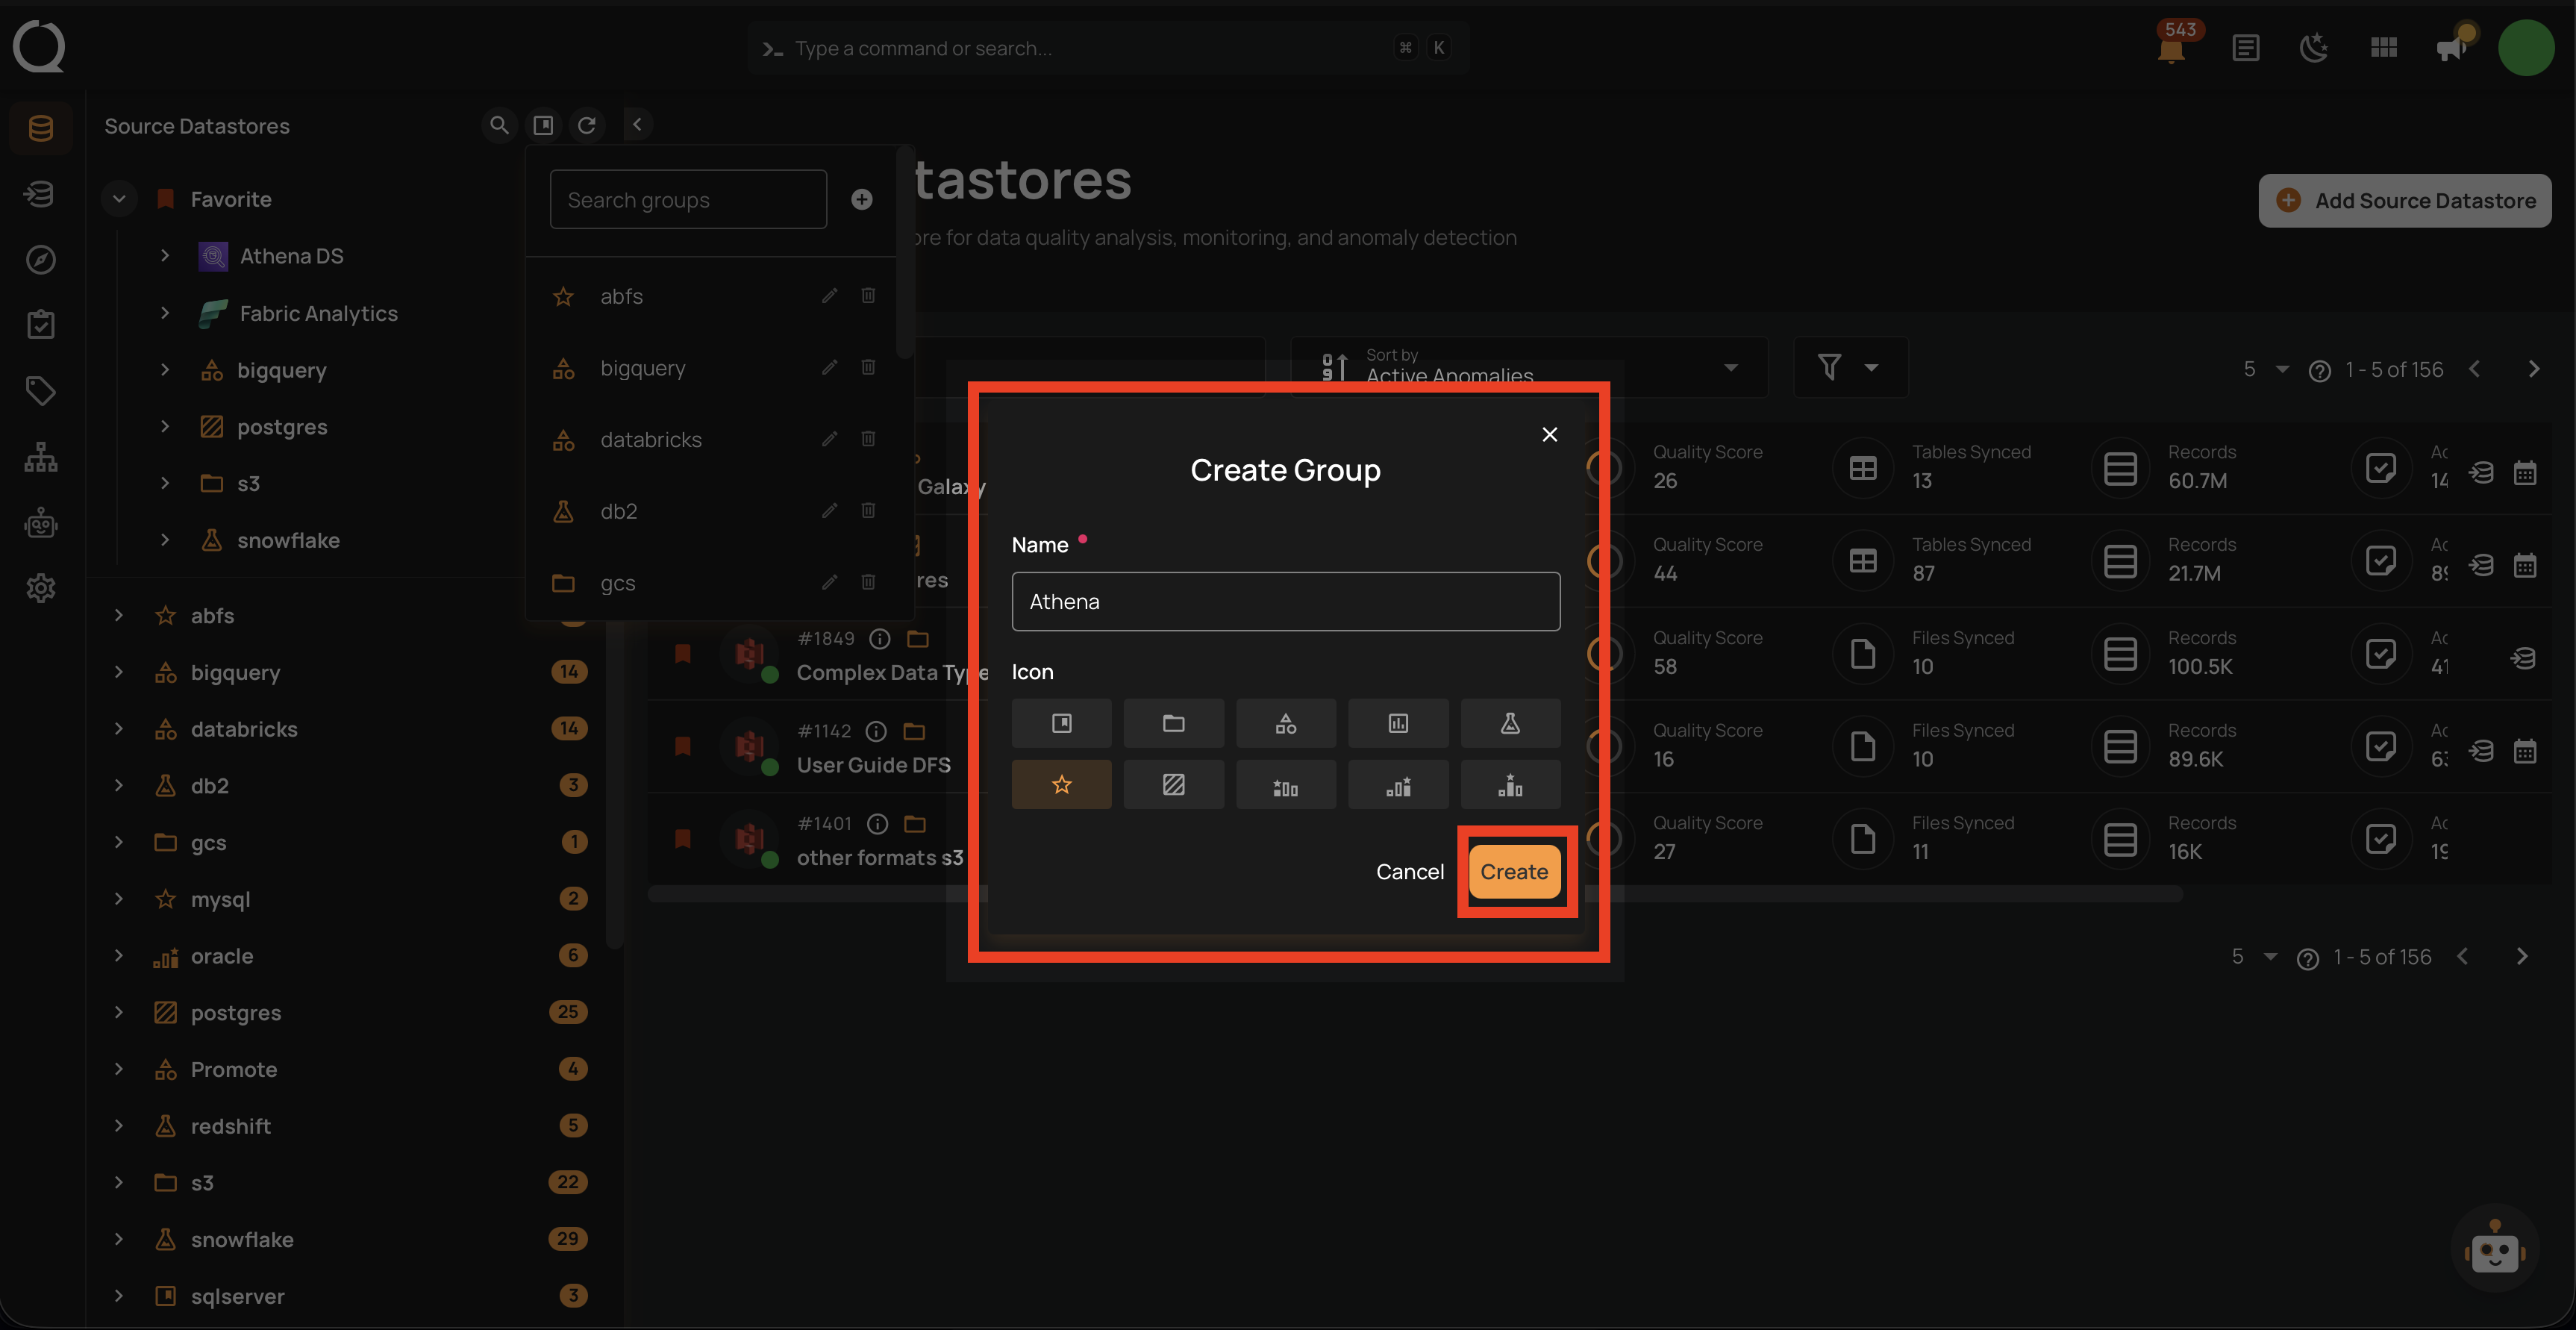Toggle the favorite flag on User Guide DFS
The width and height of the screenshot is (2576, 1330).
click(683, 748)
